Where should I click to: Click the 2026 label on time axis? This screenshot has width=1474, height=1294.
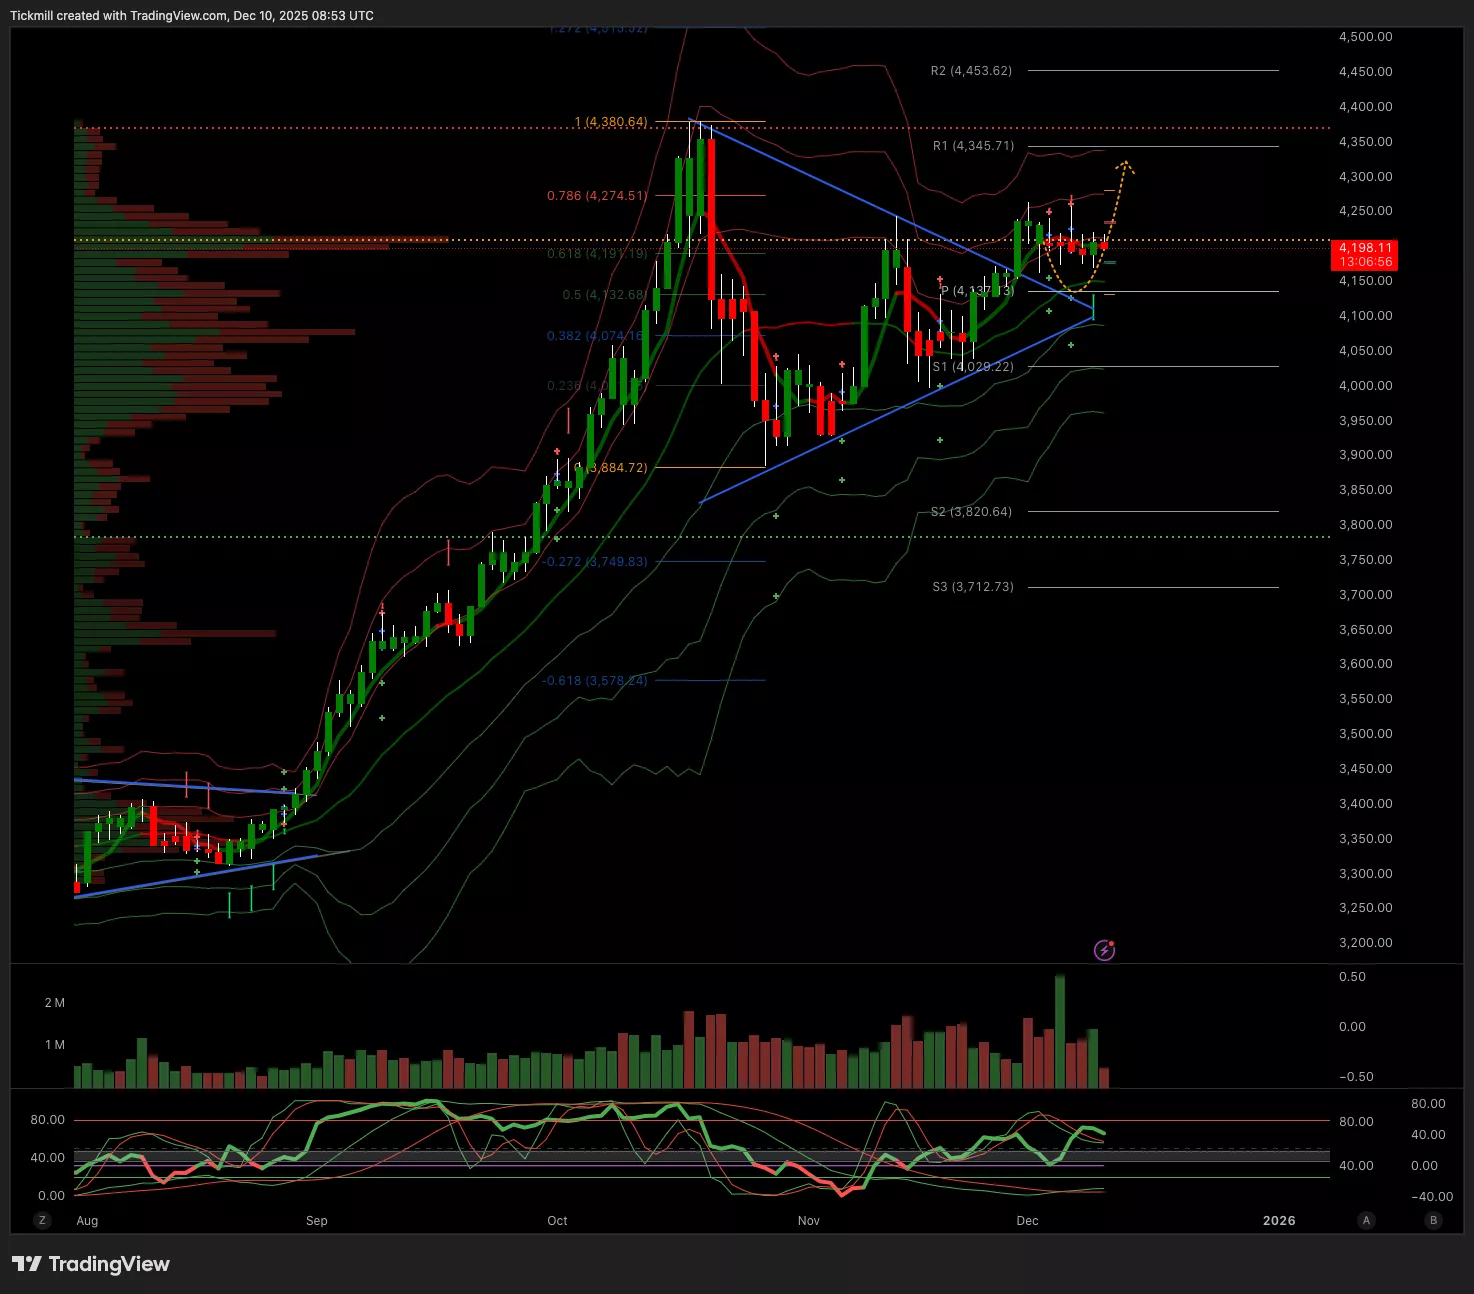(x=1279, y=1220)
